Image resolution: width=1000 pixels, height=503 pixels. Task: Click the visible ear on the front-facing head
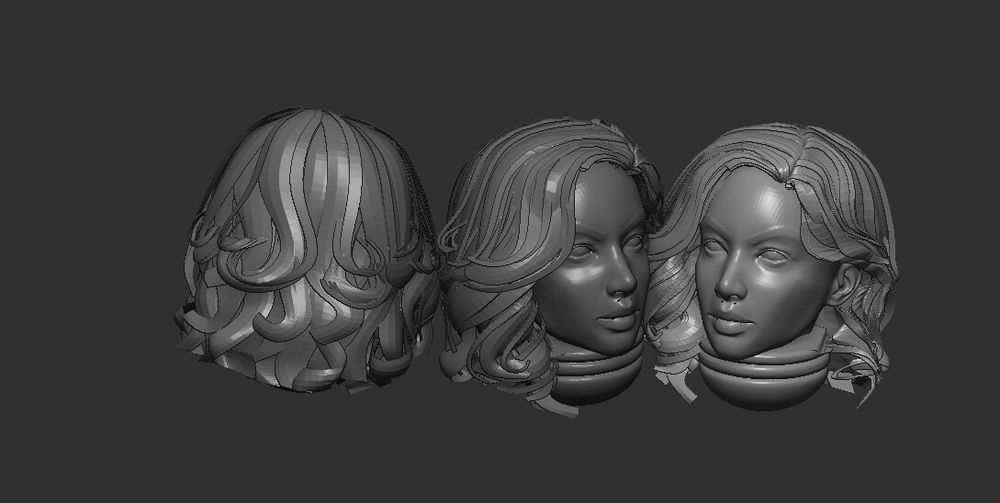point(846,284)
